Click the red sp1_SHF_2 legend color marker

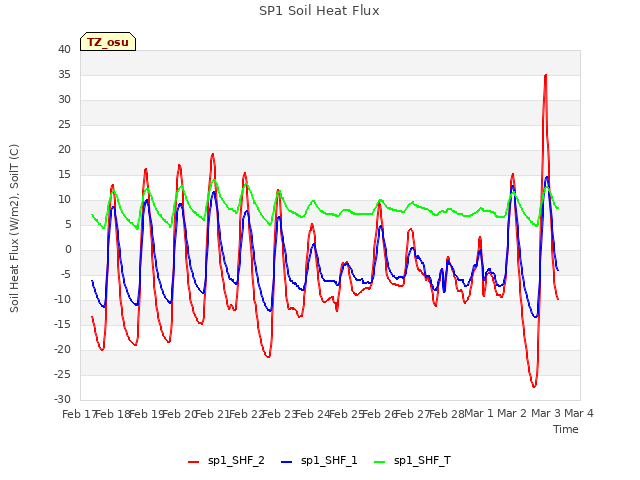point(193,462)
